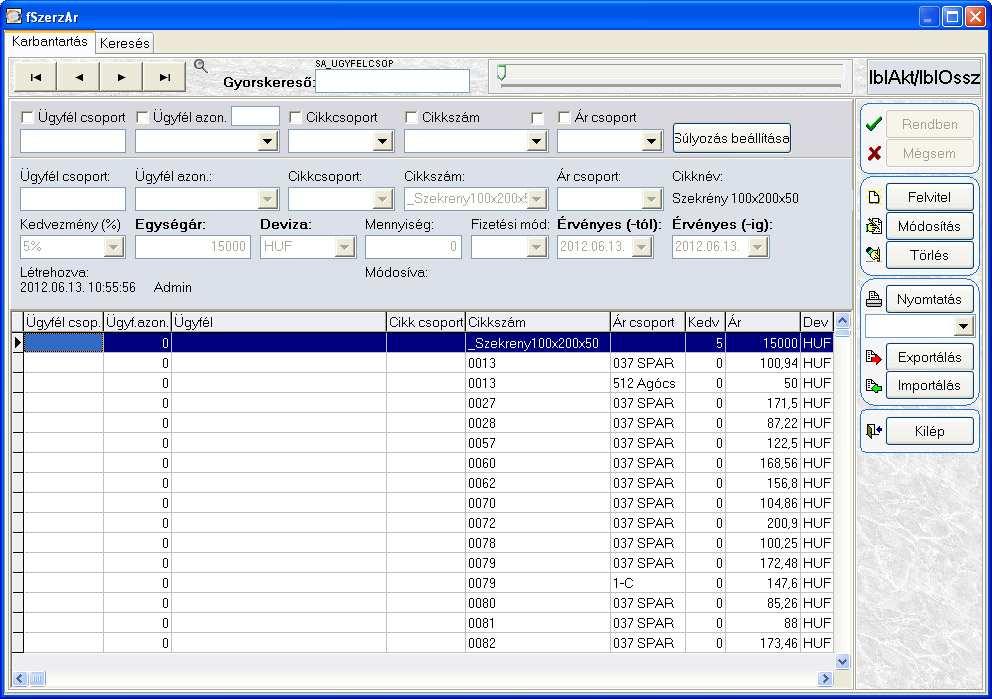Image resolution: width=992 pixels, height=699 pixels.
Task: Go to the previous record
Action: point(78,77)
